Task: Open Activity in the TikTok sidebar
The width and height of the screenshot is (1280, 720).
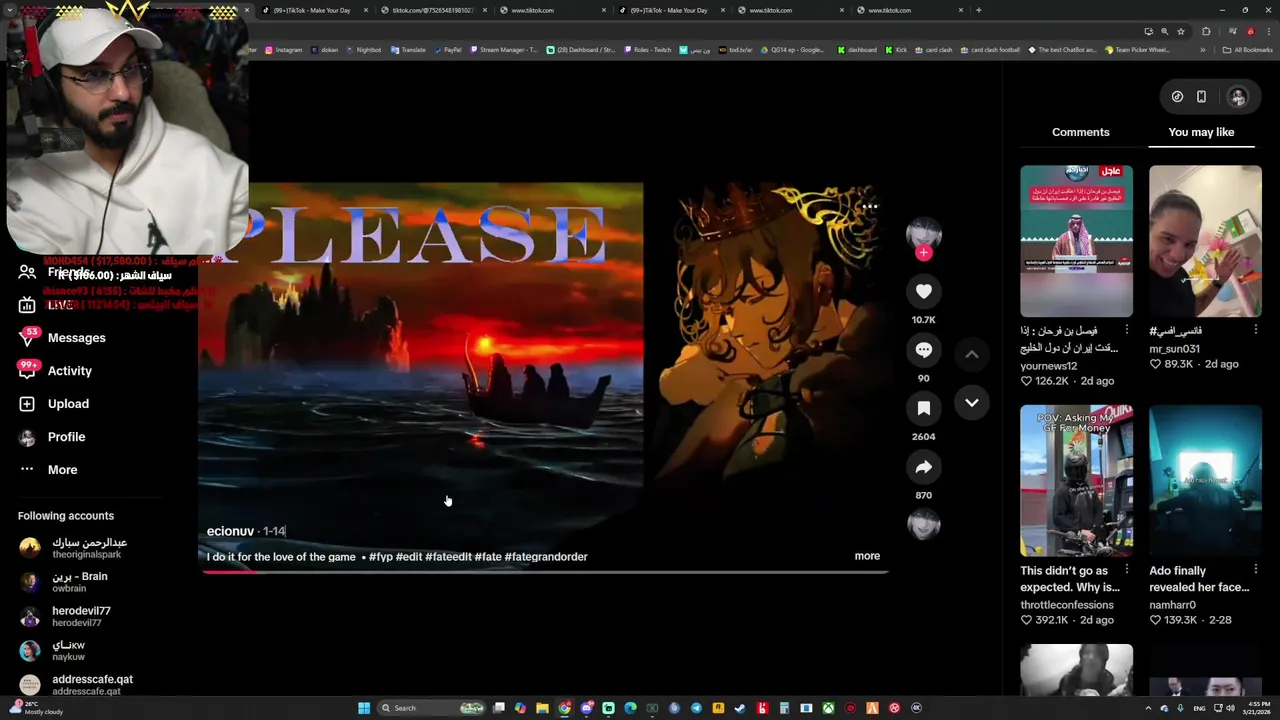Action: pyautogui.click(x=70, y=371)
